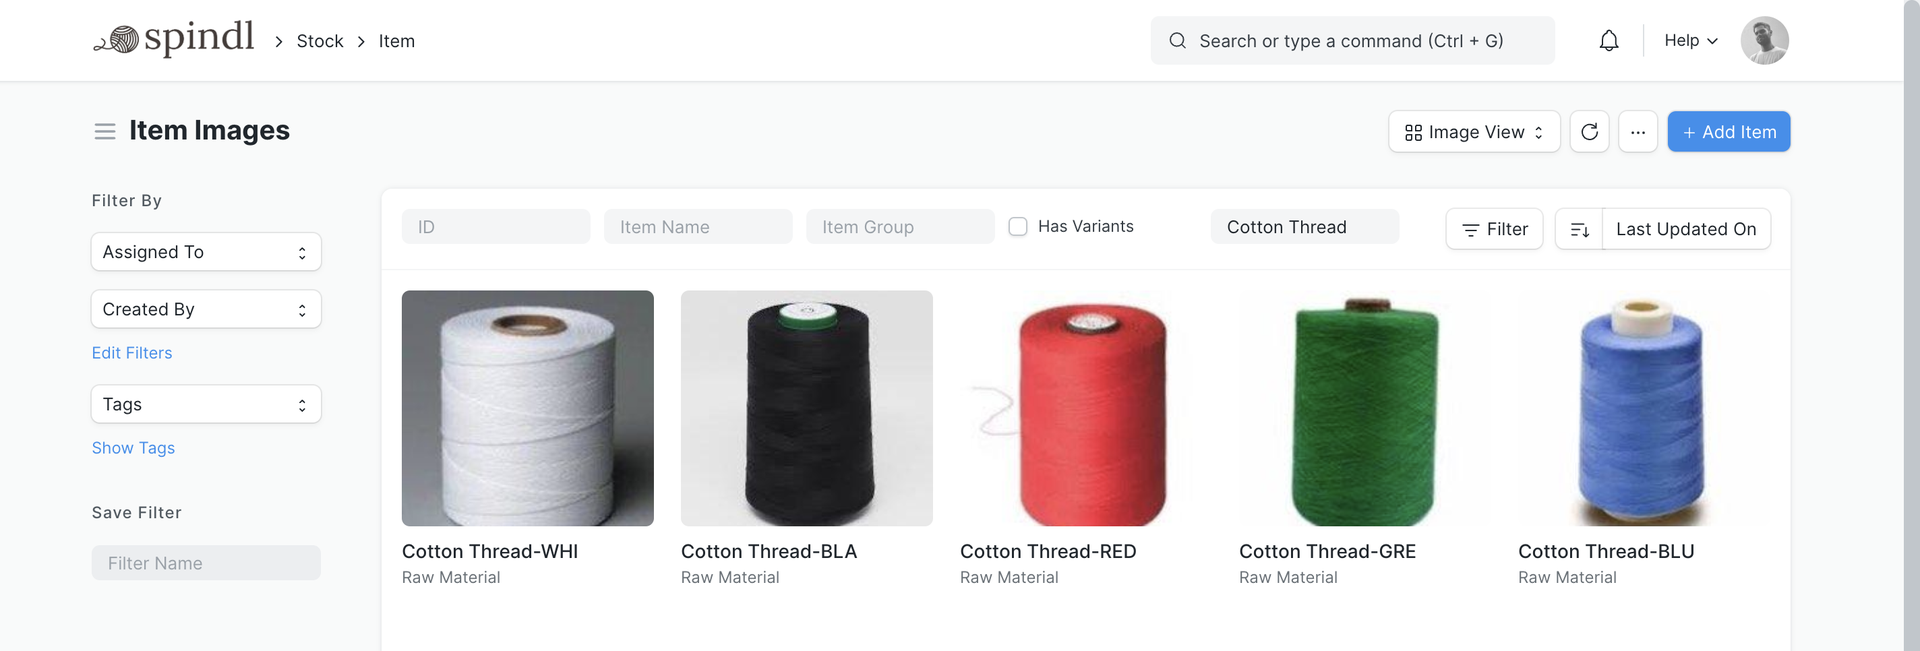Screen dimensions: 1920x651
Task: Open the Cotton Thread-RED item image
Action: pos(1085,408)
